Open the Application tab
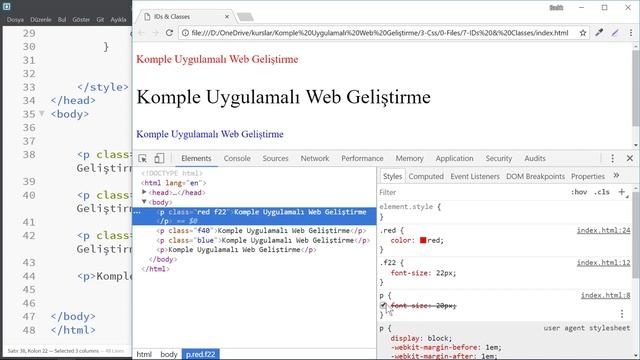 [x=454, y=158]
